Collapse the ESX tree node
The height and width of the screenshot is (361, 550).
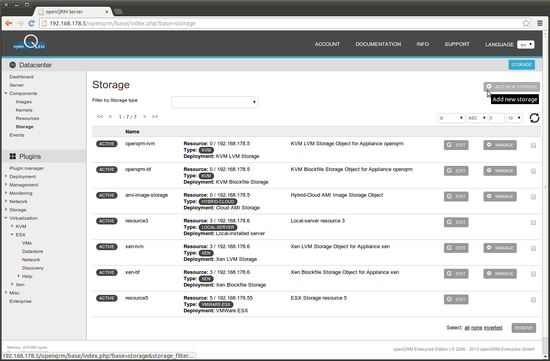click(12, 234)
